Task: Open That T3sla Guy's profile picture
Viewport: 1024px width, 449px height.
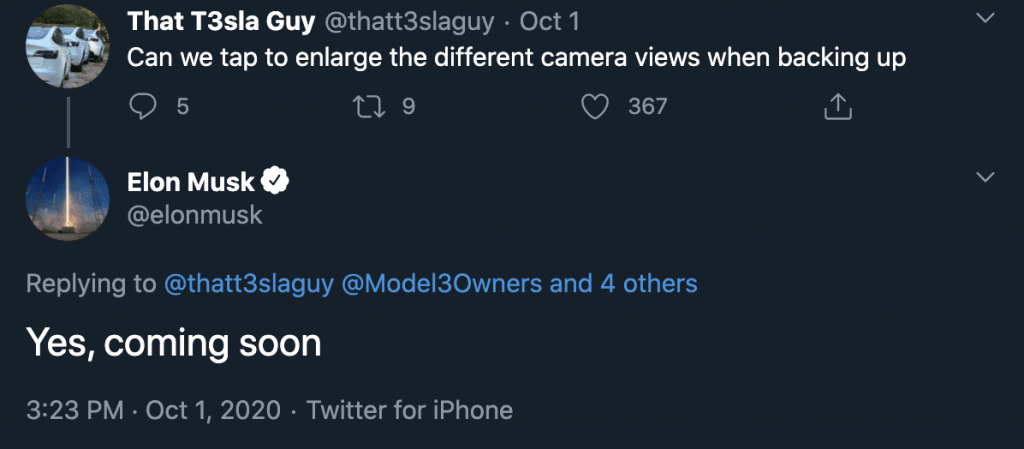Action: pos(68,43)
